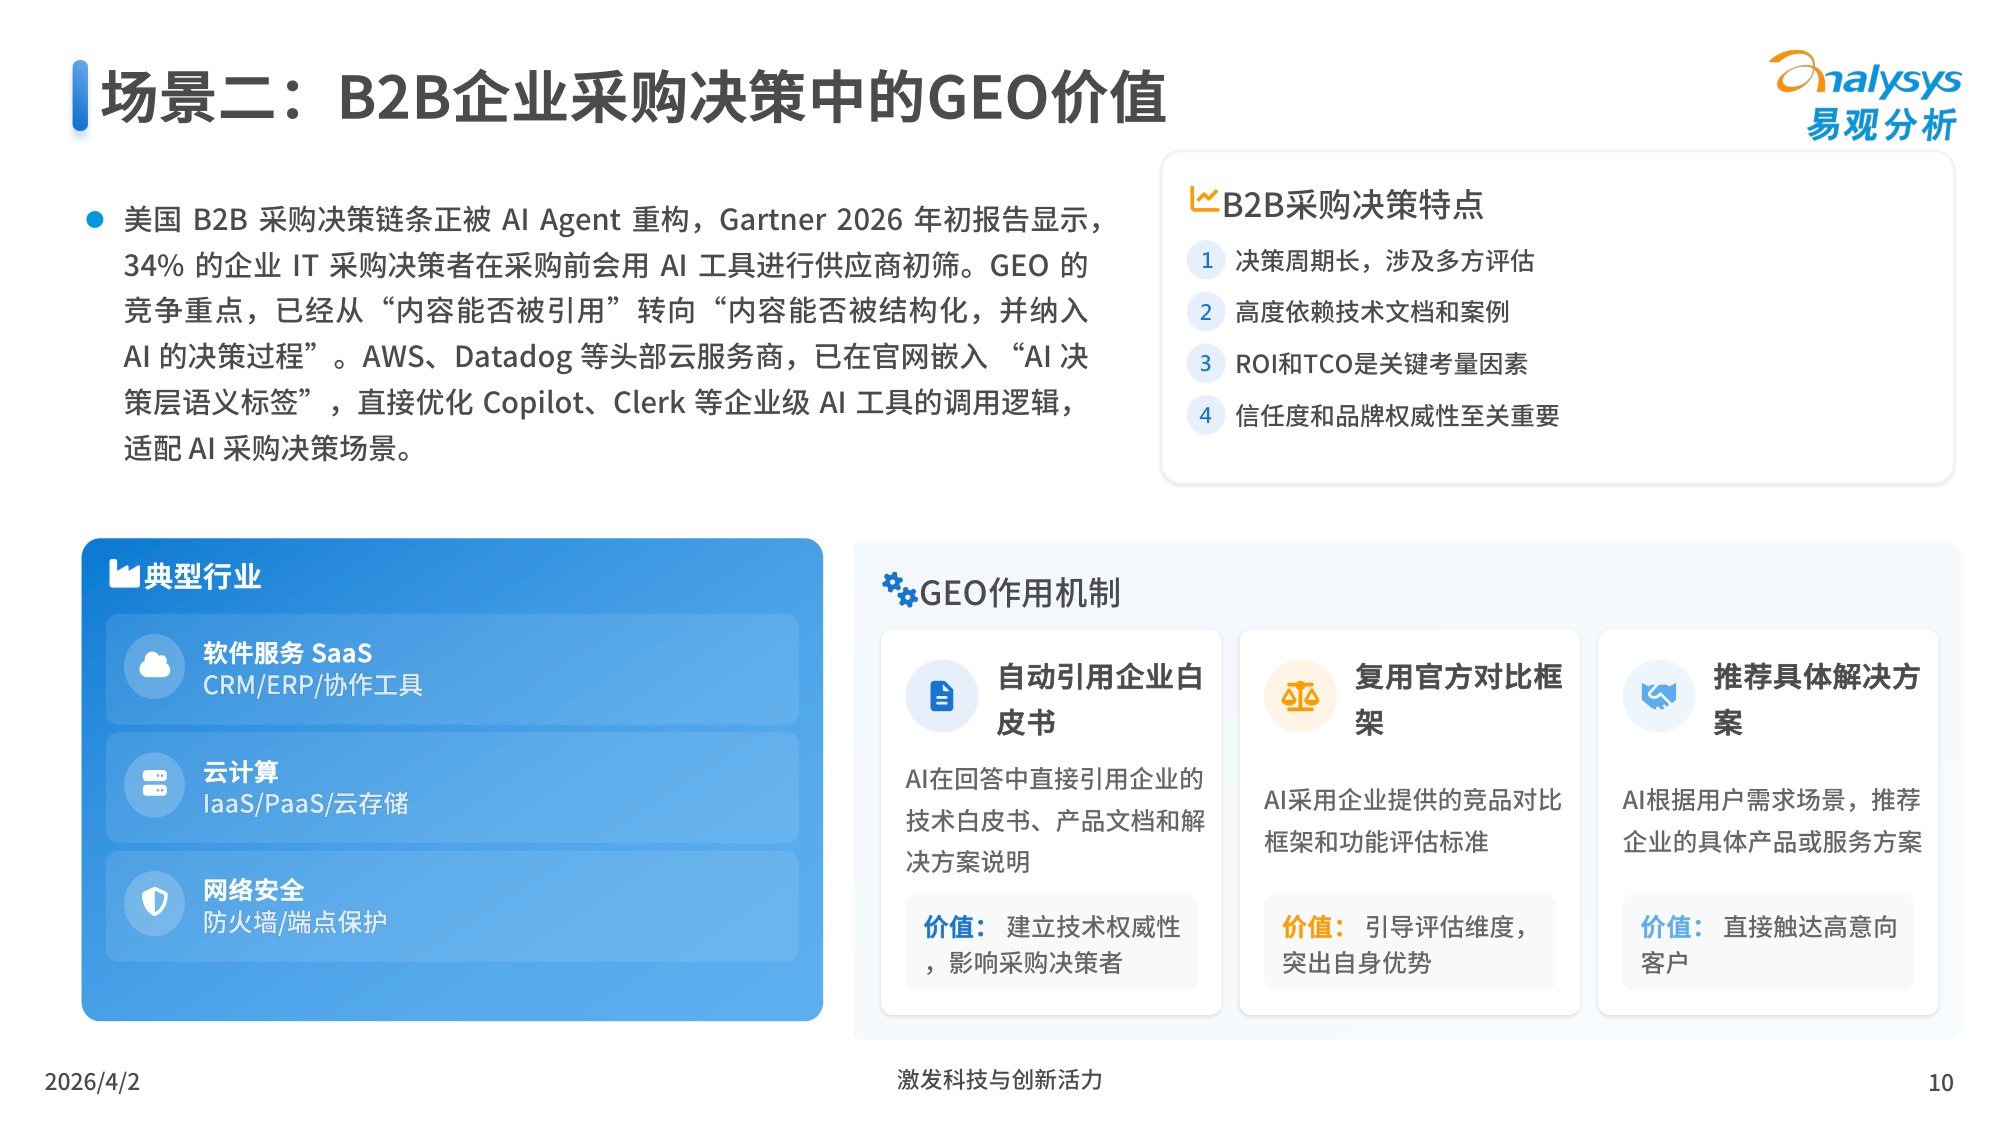Click the factory icon beside 典型行业

coord(124,574)
